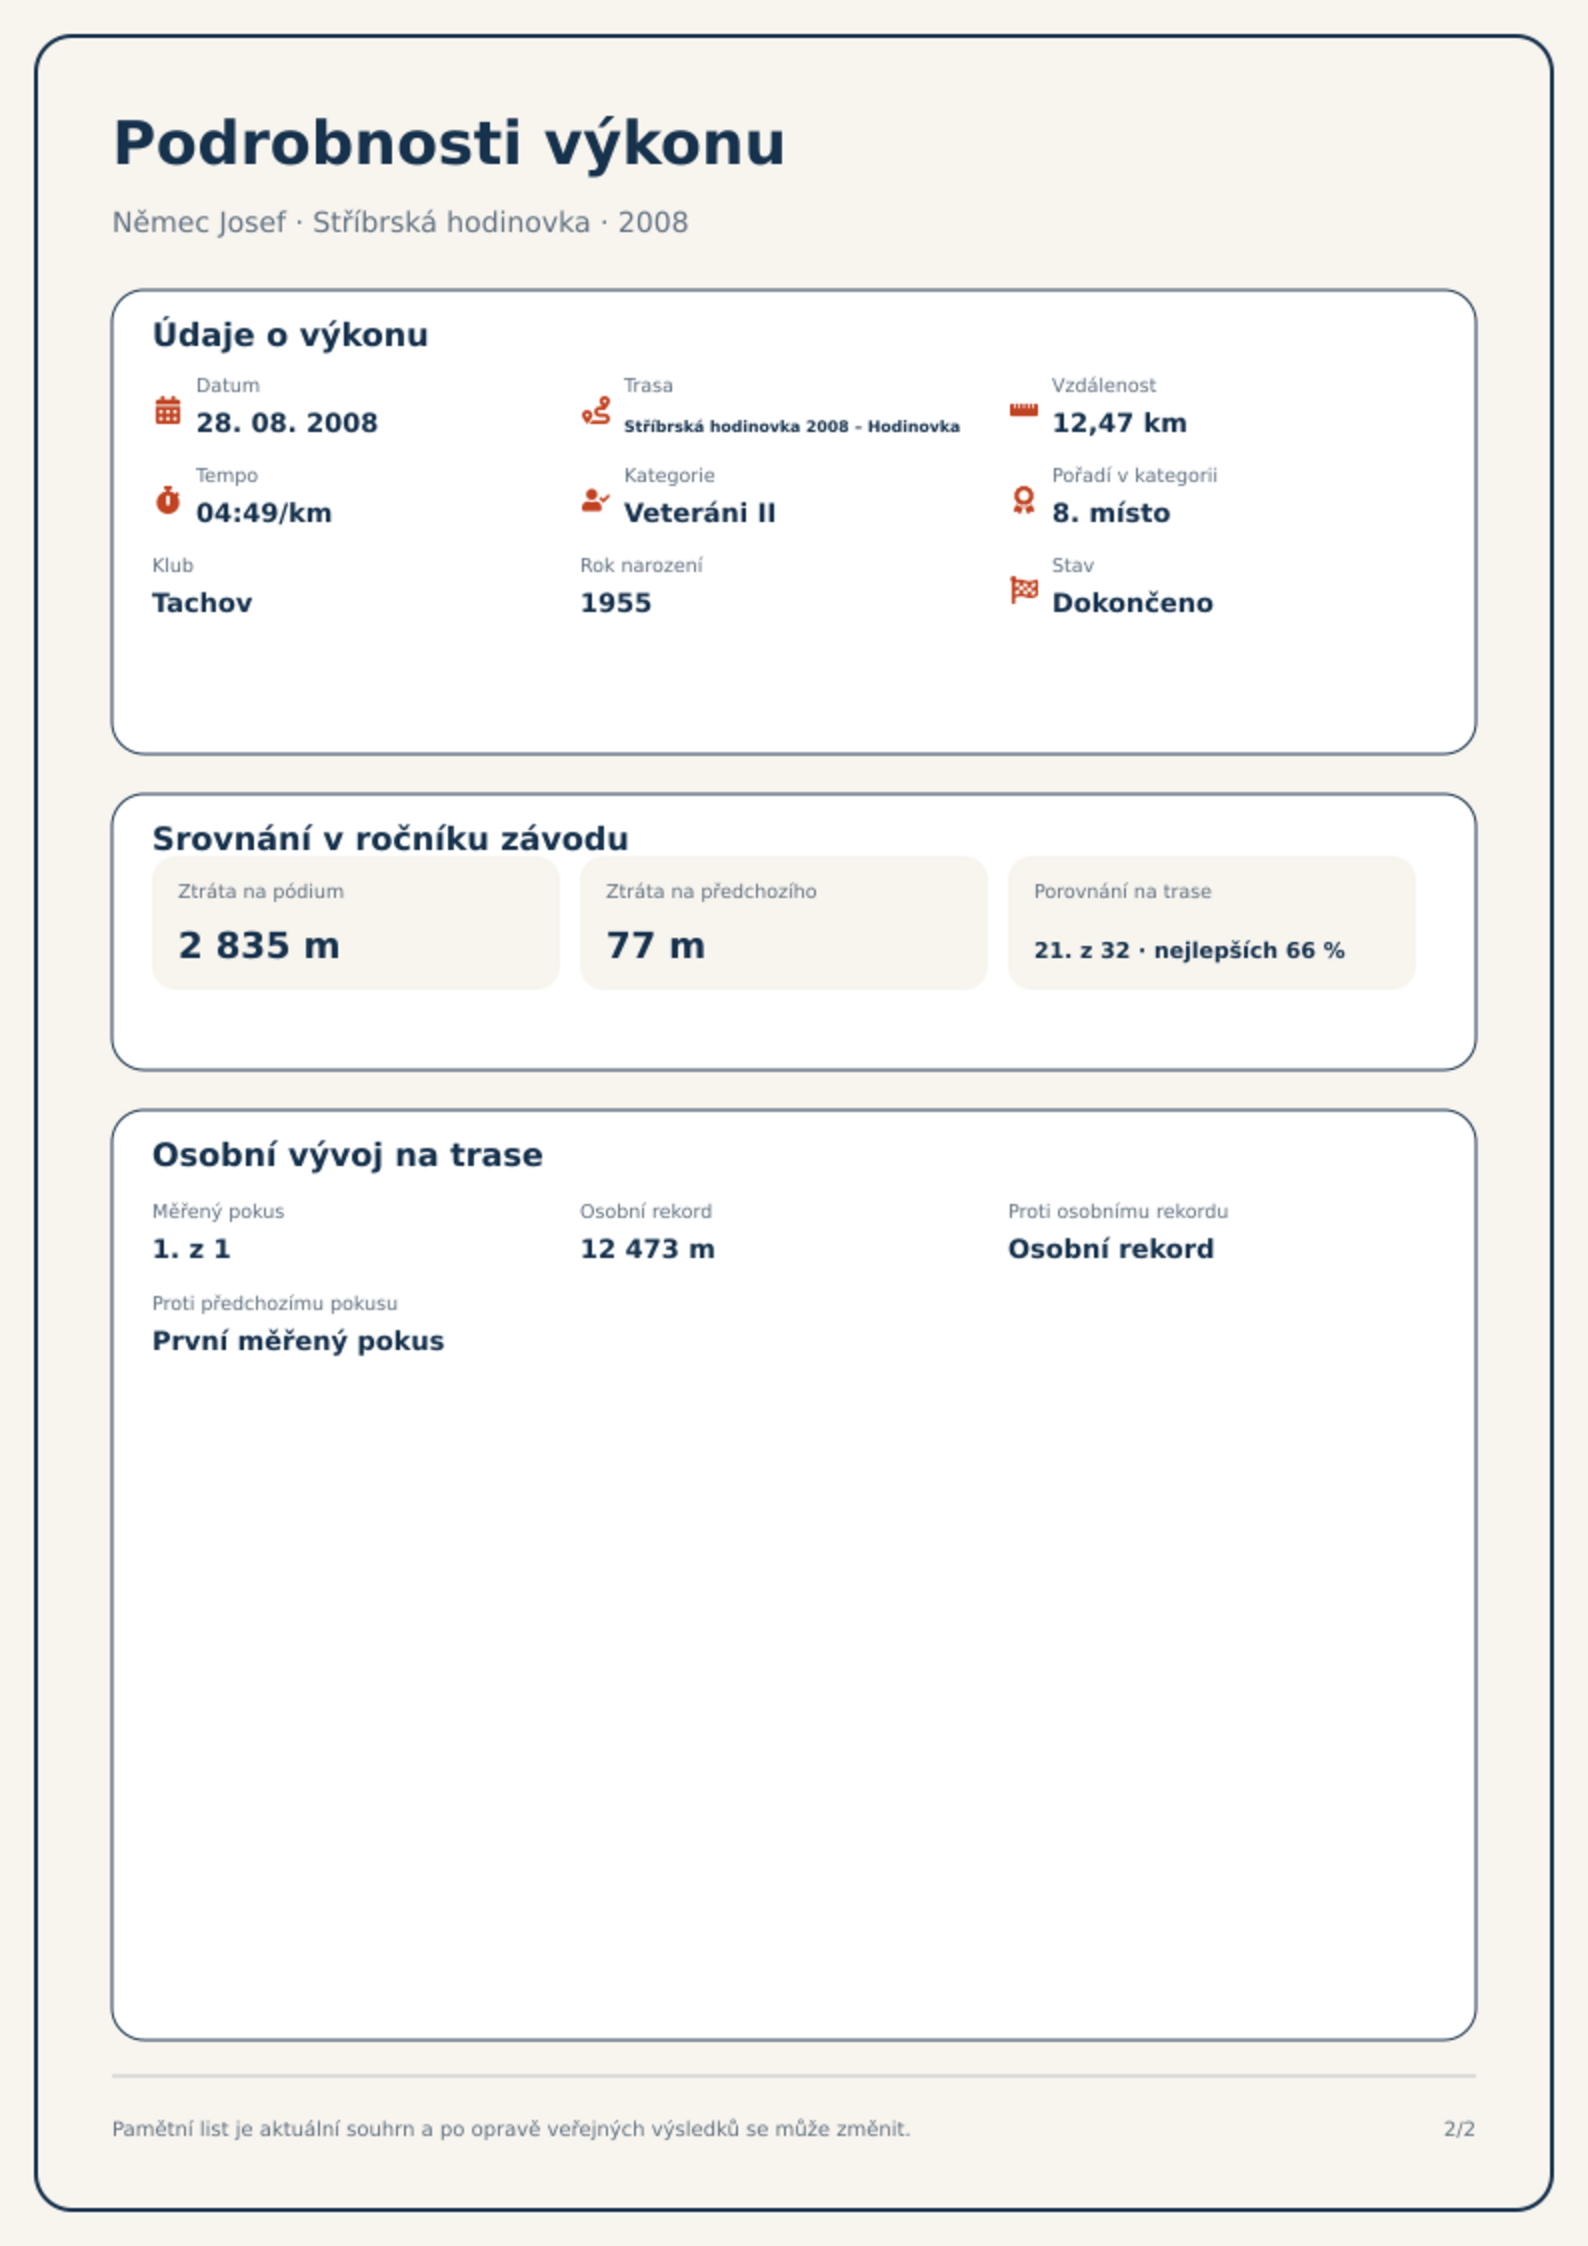This screenshot has width=1588, height=2246.
Task: Click the page number 2/2 in footer
Action: click(1459, 2129)
